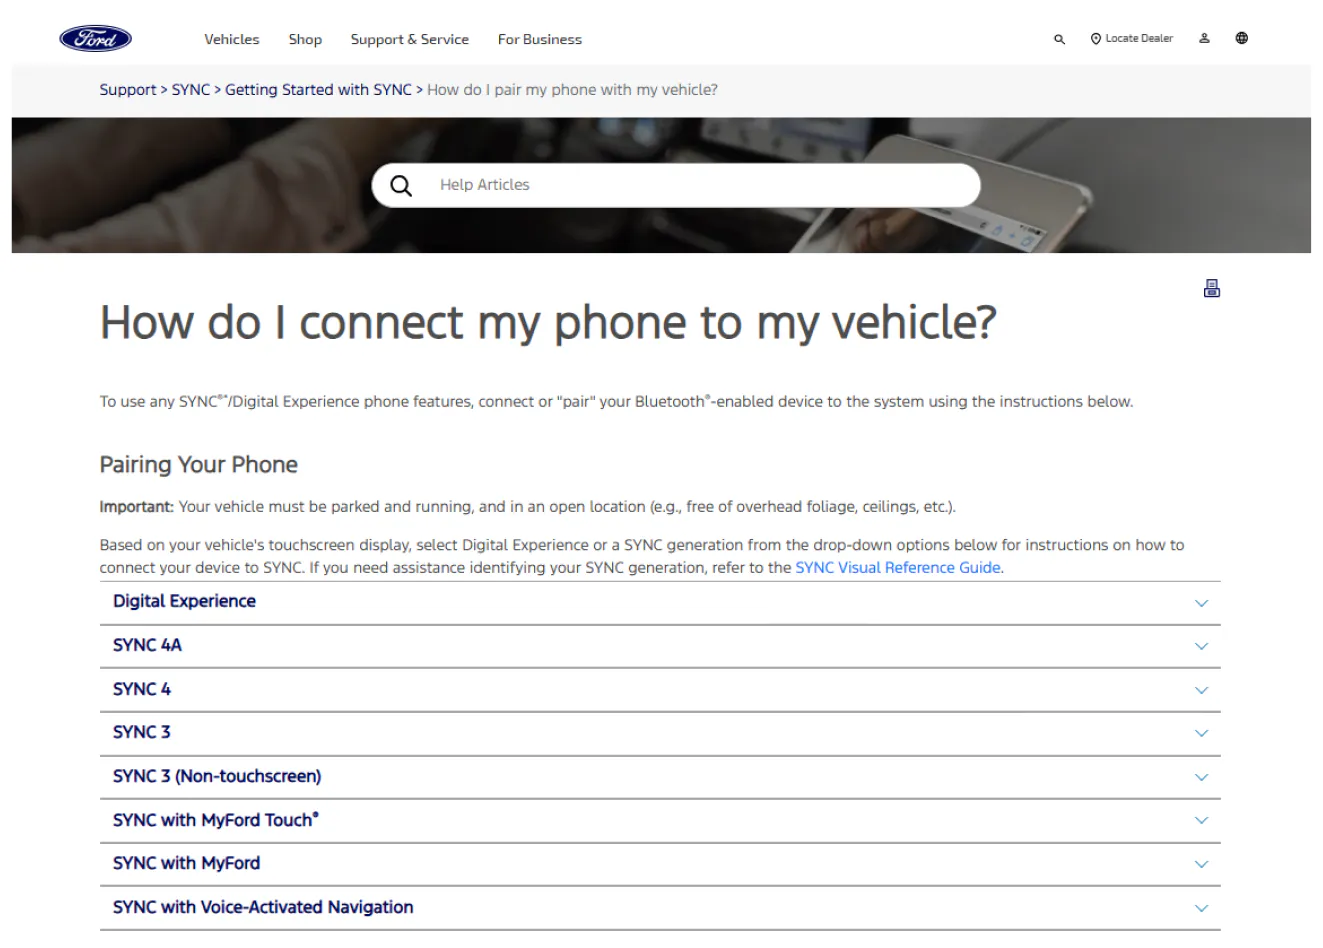Click the Voice-Activated Navigation row chevron
The height and width of the screenshot is (948, 1323).
pyautogui.click(x=1202, y=908)
